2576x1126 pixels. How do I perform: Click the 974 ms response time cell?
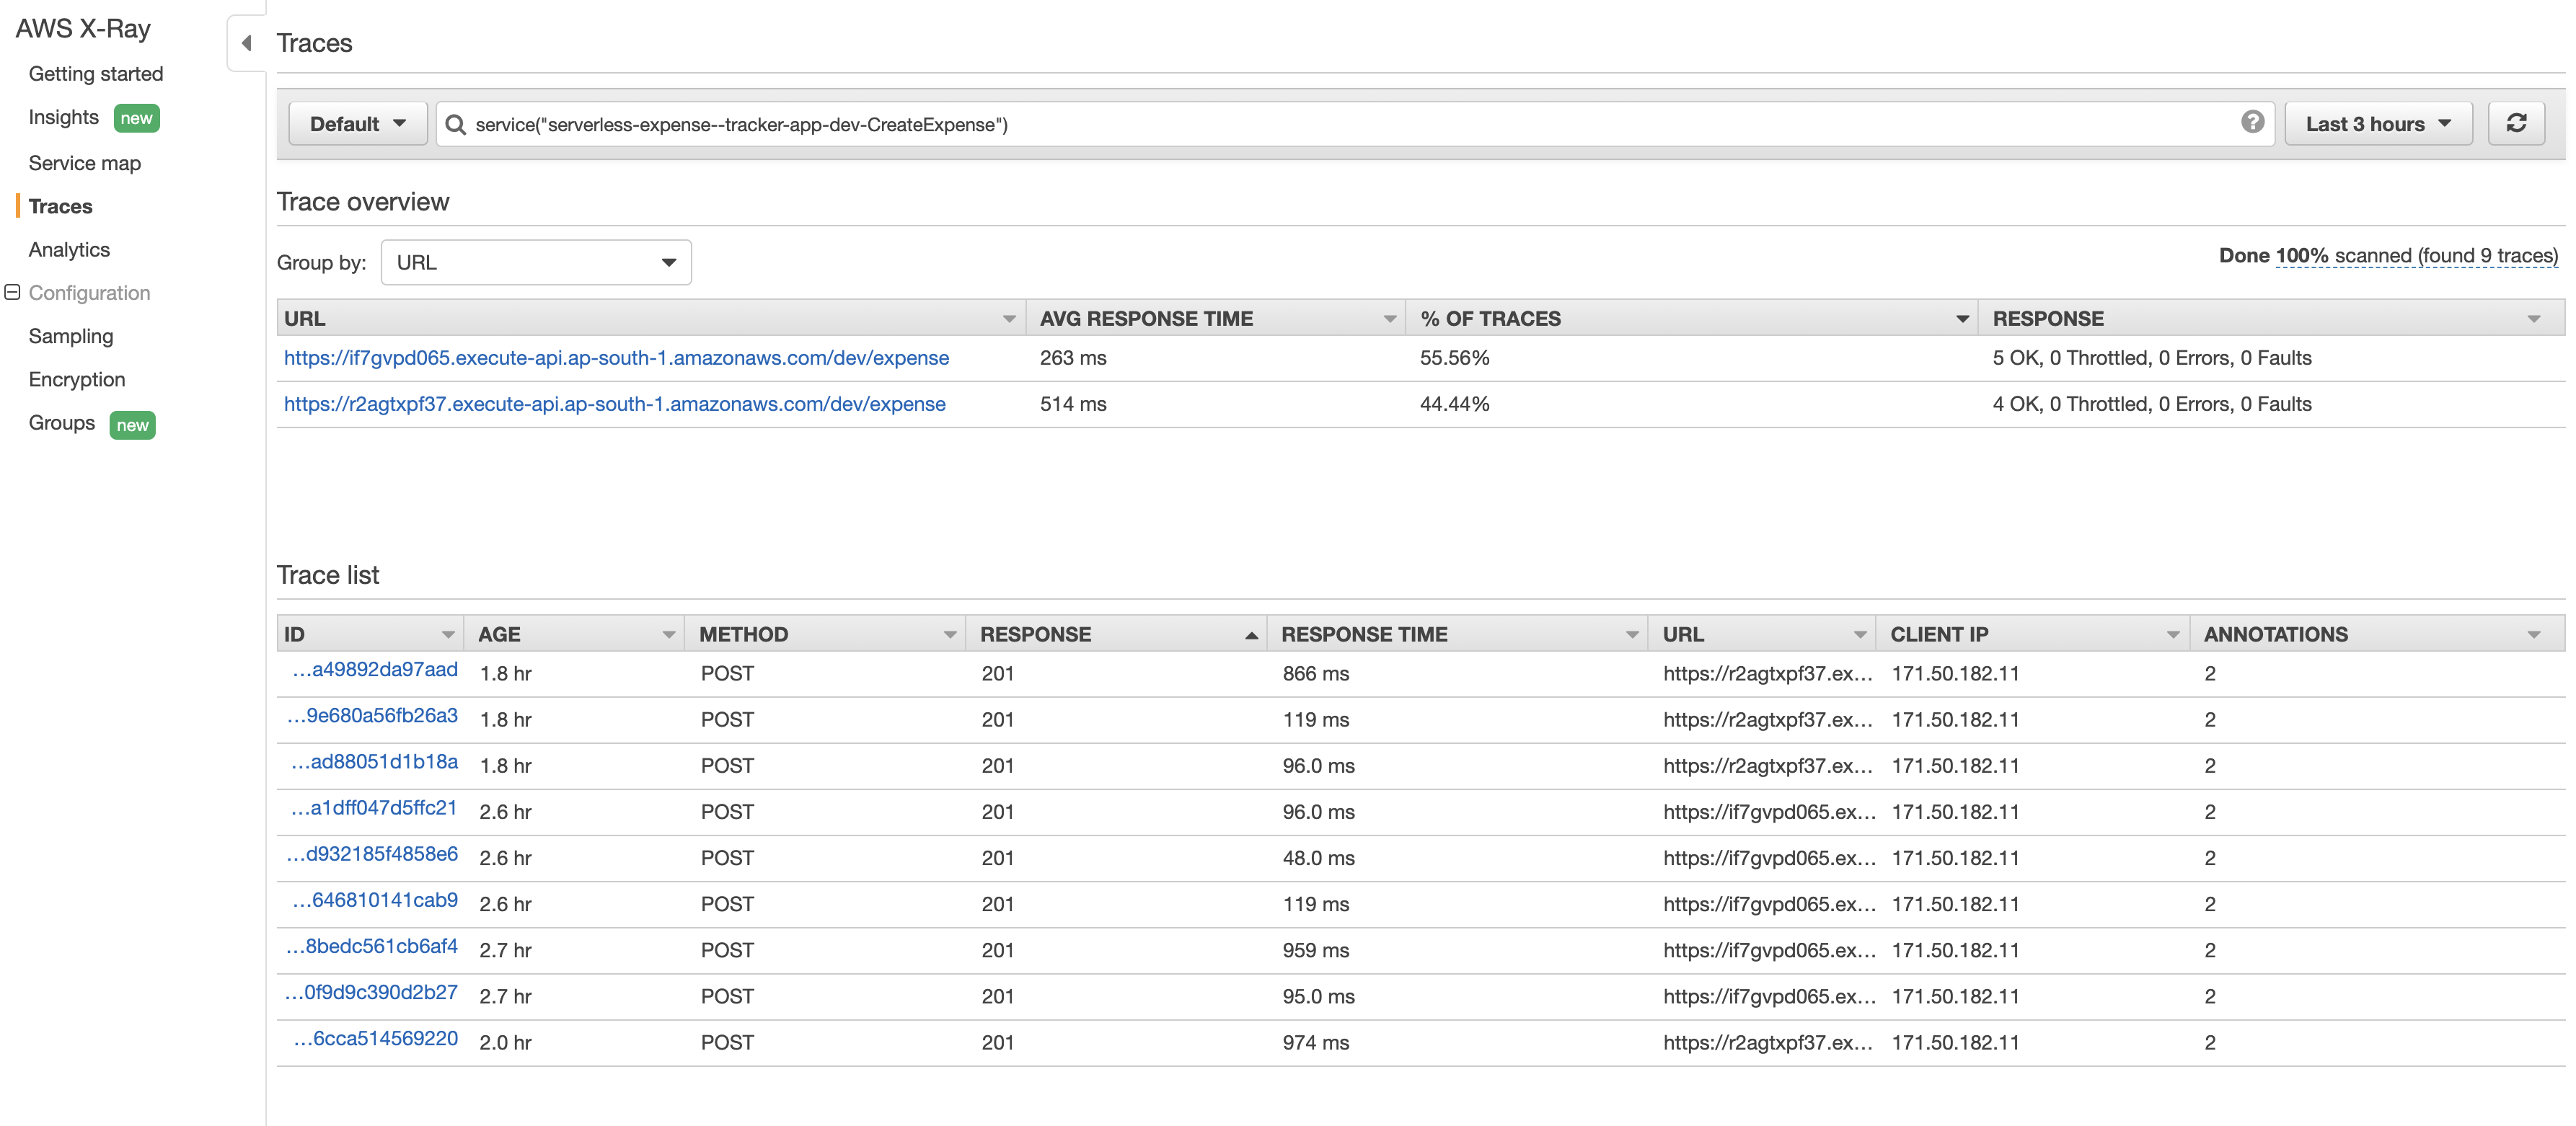pyautogui.click(x=1316, y=1042)
